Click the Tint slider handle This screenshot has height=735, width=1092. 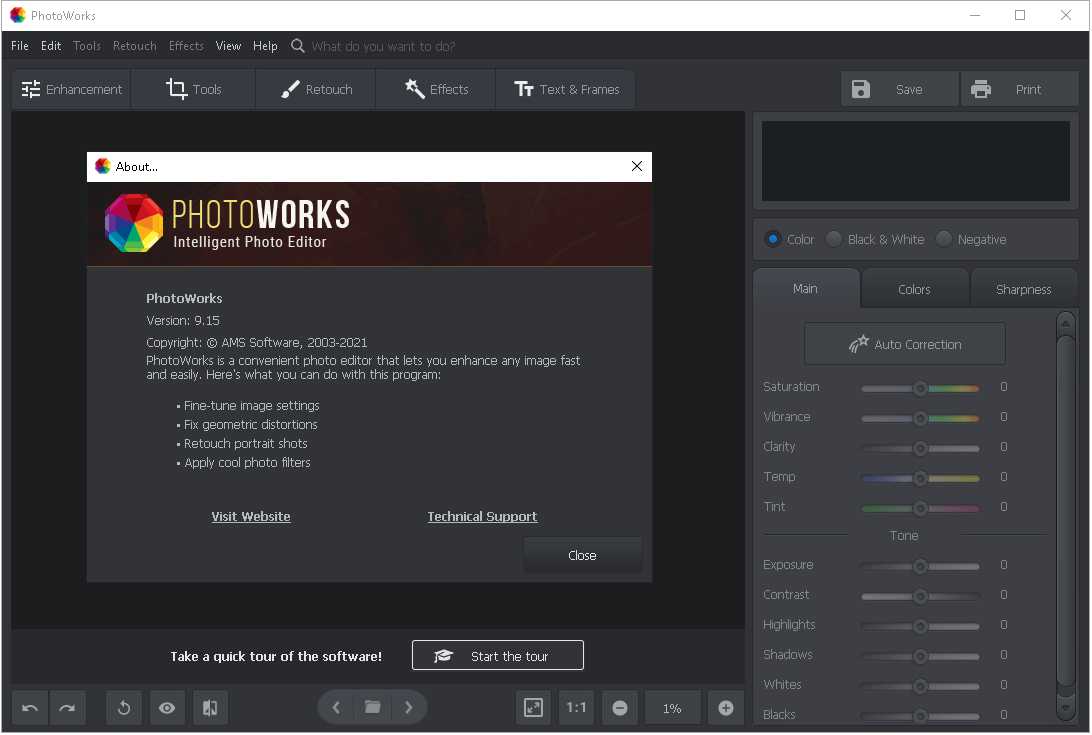[920, 508]
